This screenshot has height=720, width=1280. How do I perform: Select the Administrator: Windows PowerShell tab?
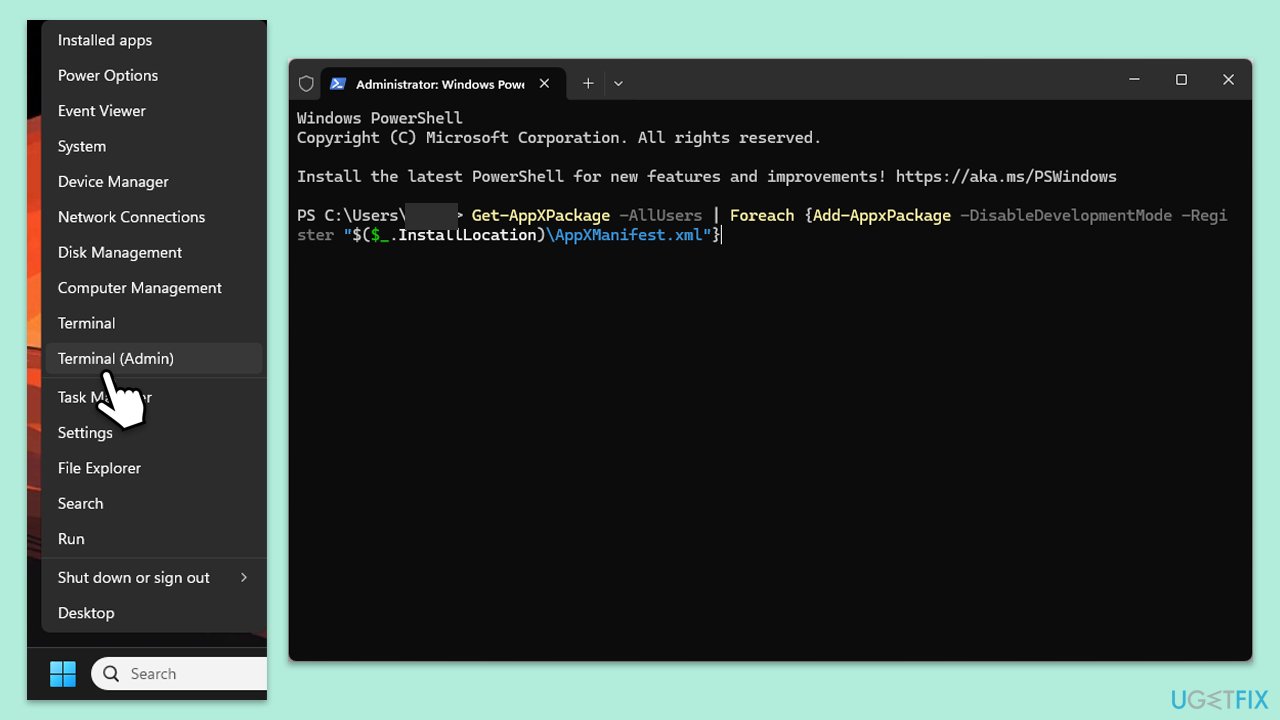pyautogui.click(x=442, y=84)
